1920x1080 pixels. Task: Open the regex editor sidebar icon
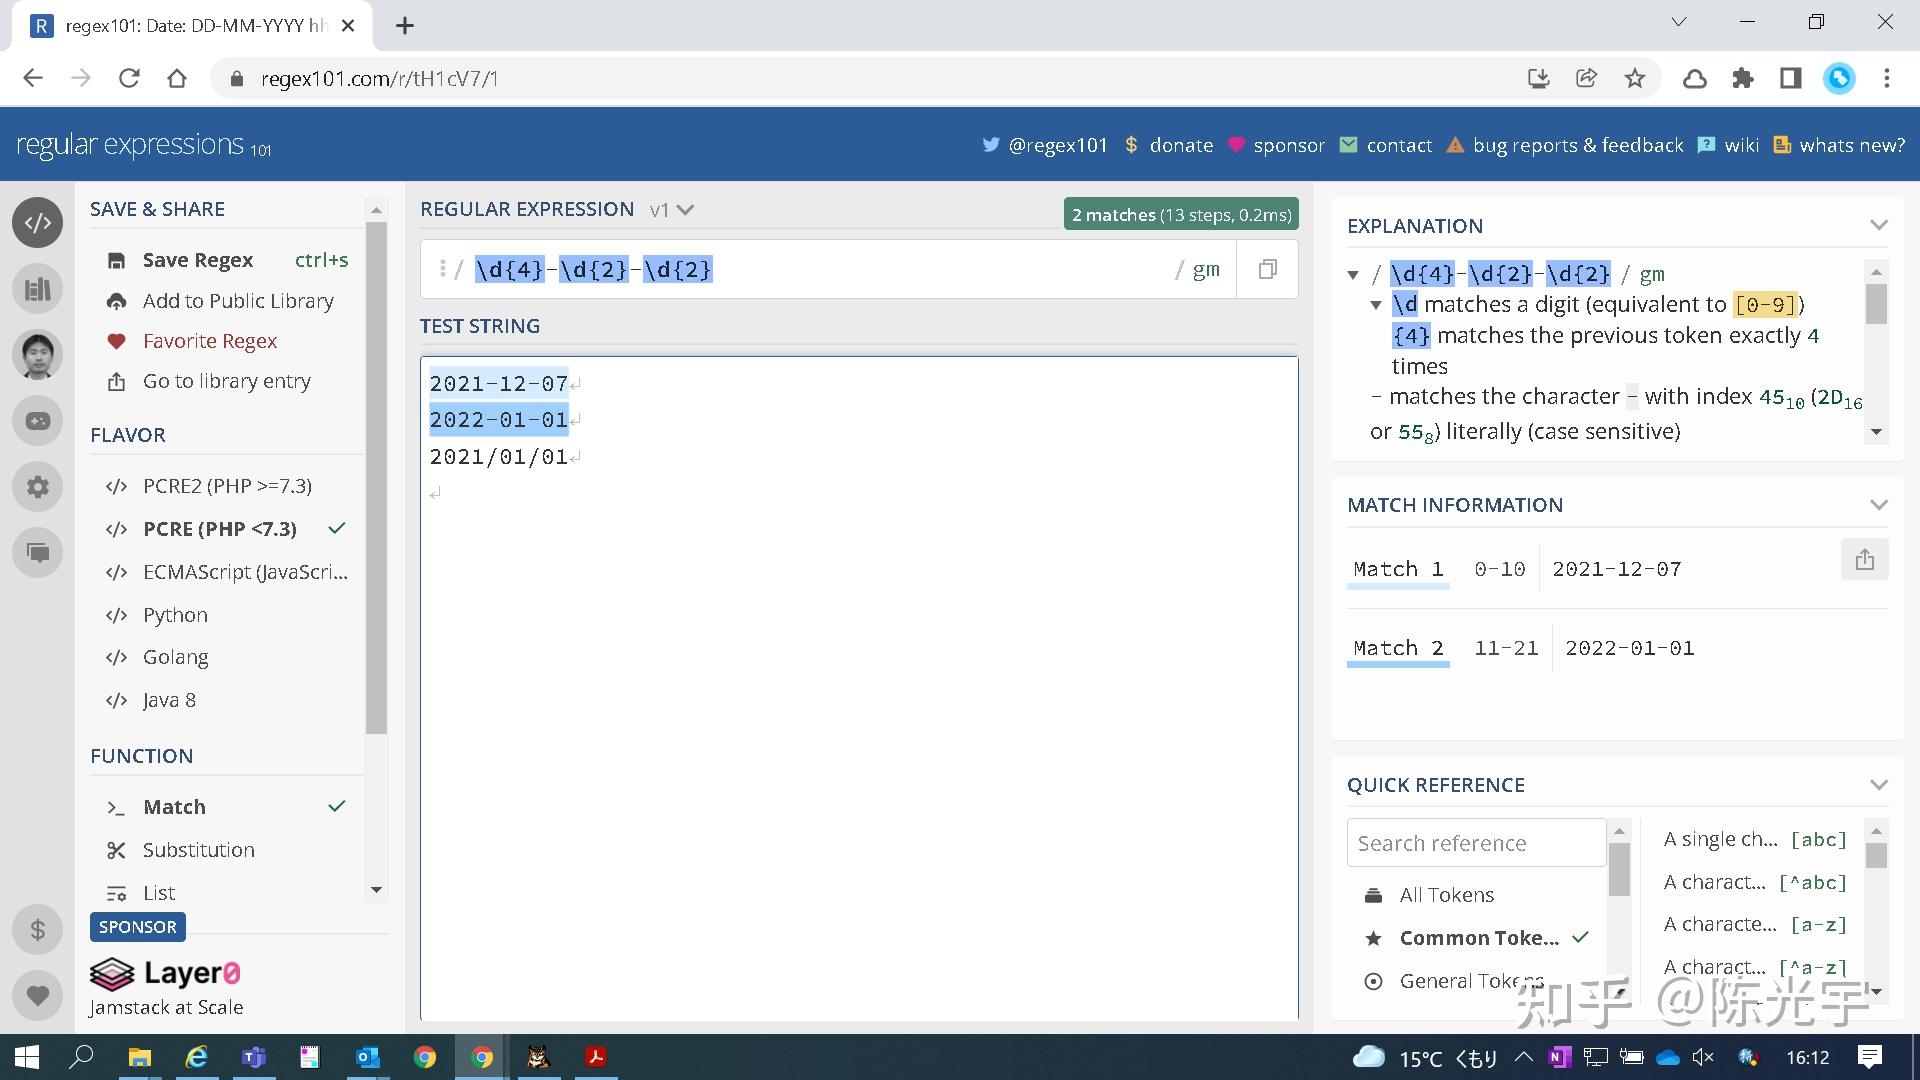click(x=38, y=223)
